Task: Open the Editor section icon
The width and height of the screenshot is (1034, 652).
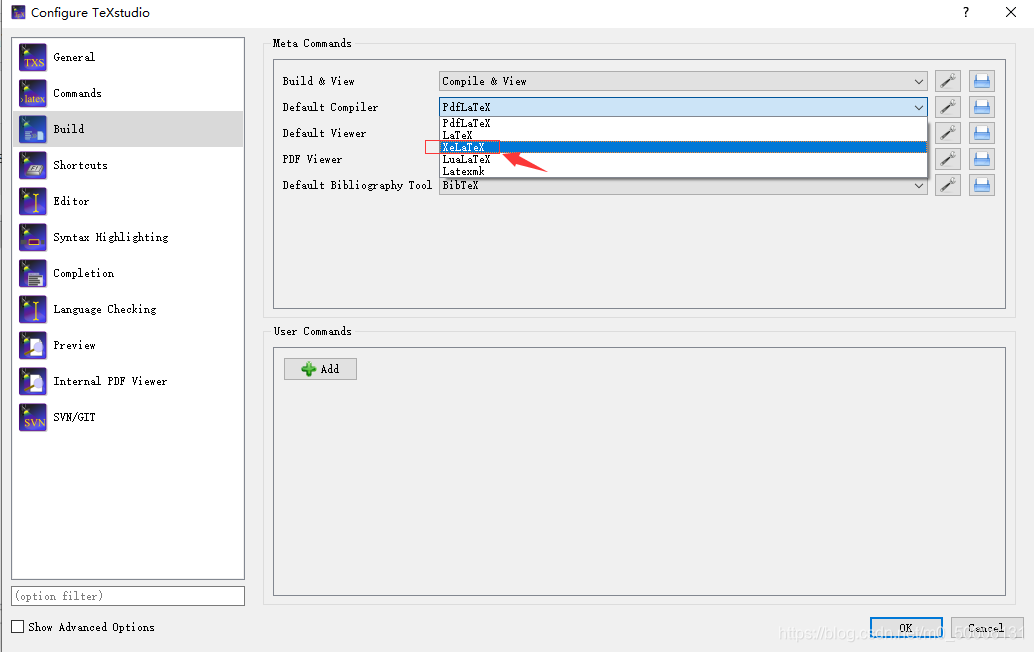Action: (x=33, y=201)
